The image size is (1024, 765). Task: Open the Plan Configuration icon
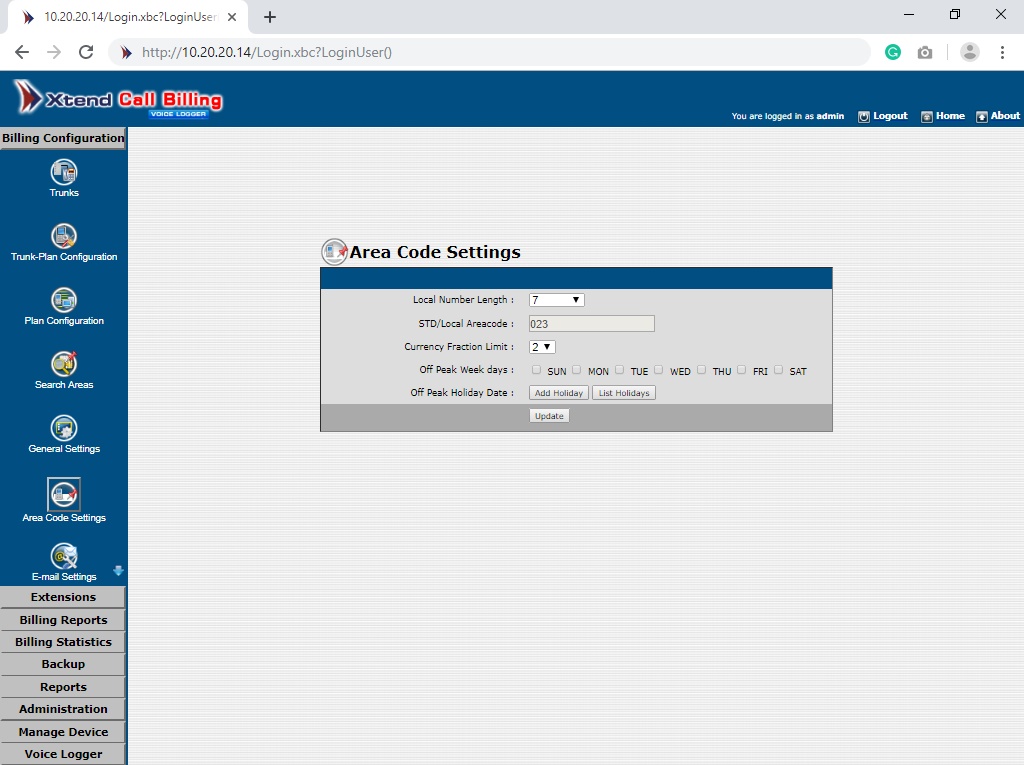click(x=64, y=301)
